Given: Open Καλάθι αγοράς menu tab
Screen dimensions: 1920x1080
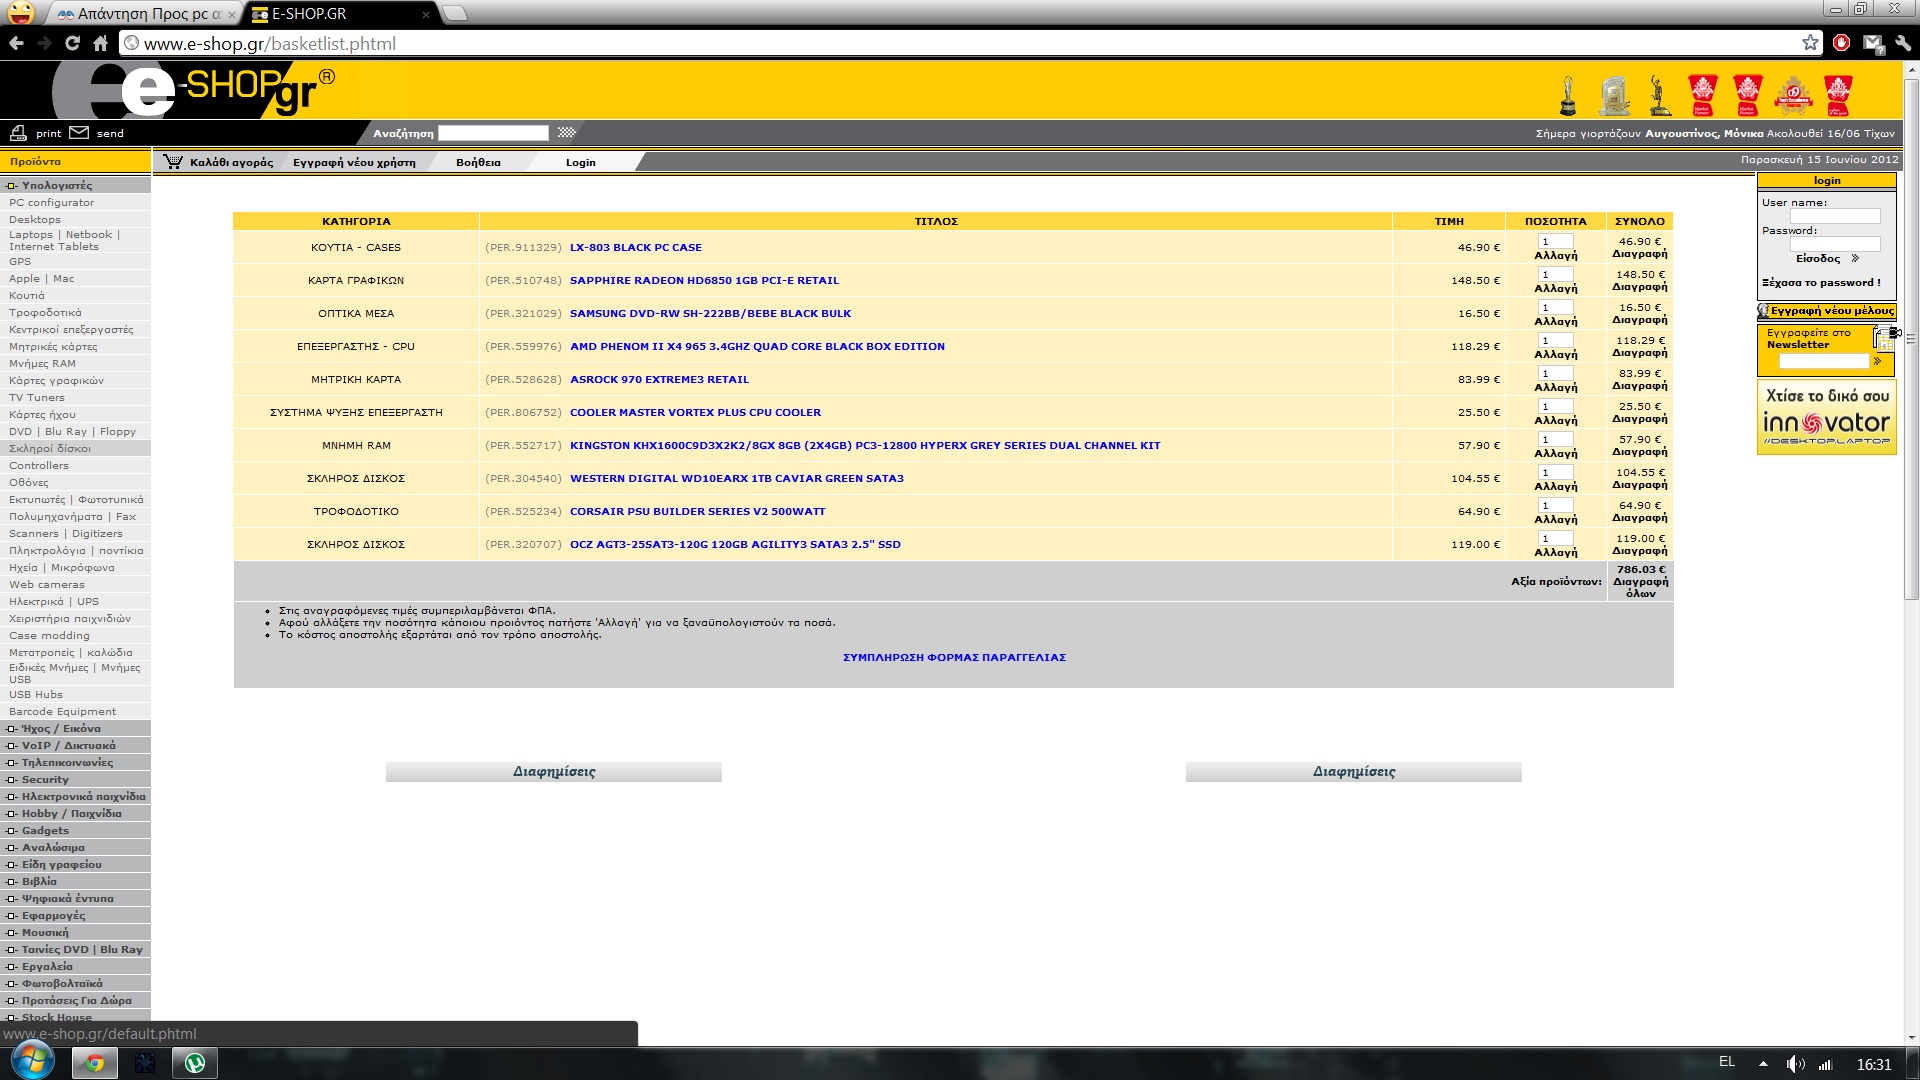Looking at the screenshot, I should click(231, 162).
